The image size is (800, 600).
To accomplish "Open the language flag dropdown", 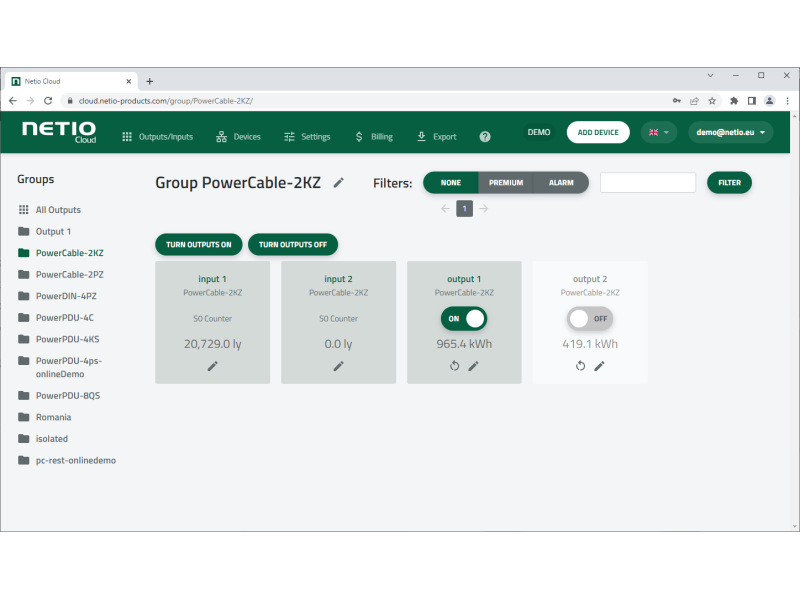I will 659,132.
